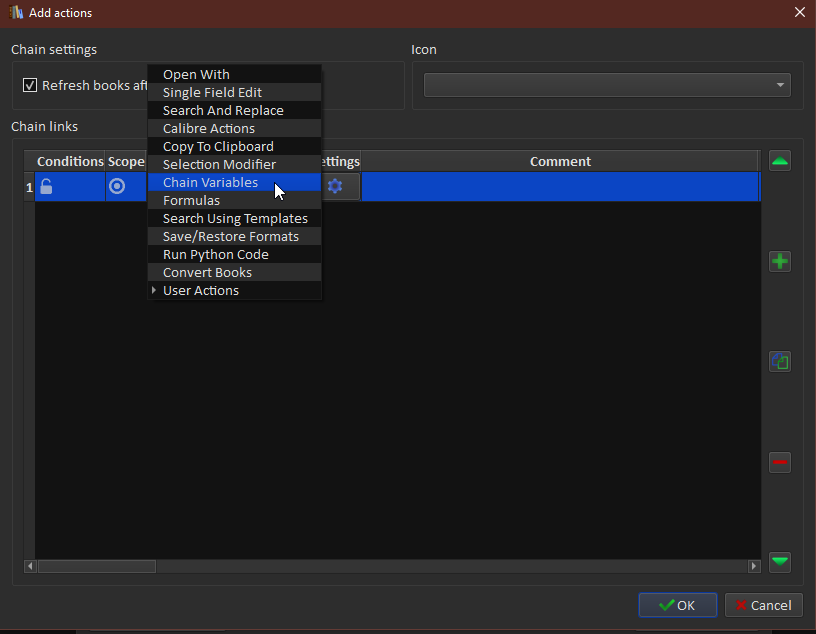Screen dimensions: 816x634
Task: Click the calibre books icon in title bar
Action: [x=16, y=12]
